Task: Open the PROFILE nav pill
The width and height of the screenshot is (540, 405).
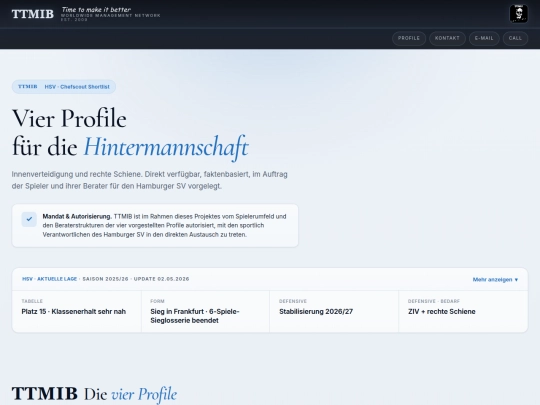Action: pos(409,38)
